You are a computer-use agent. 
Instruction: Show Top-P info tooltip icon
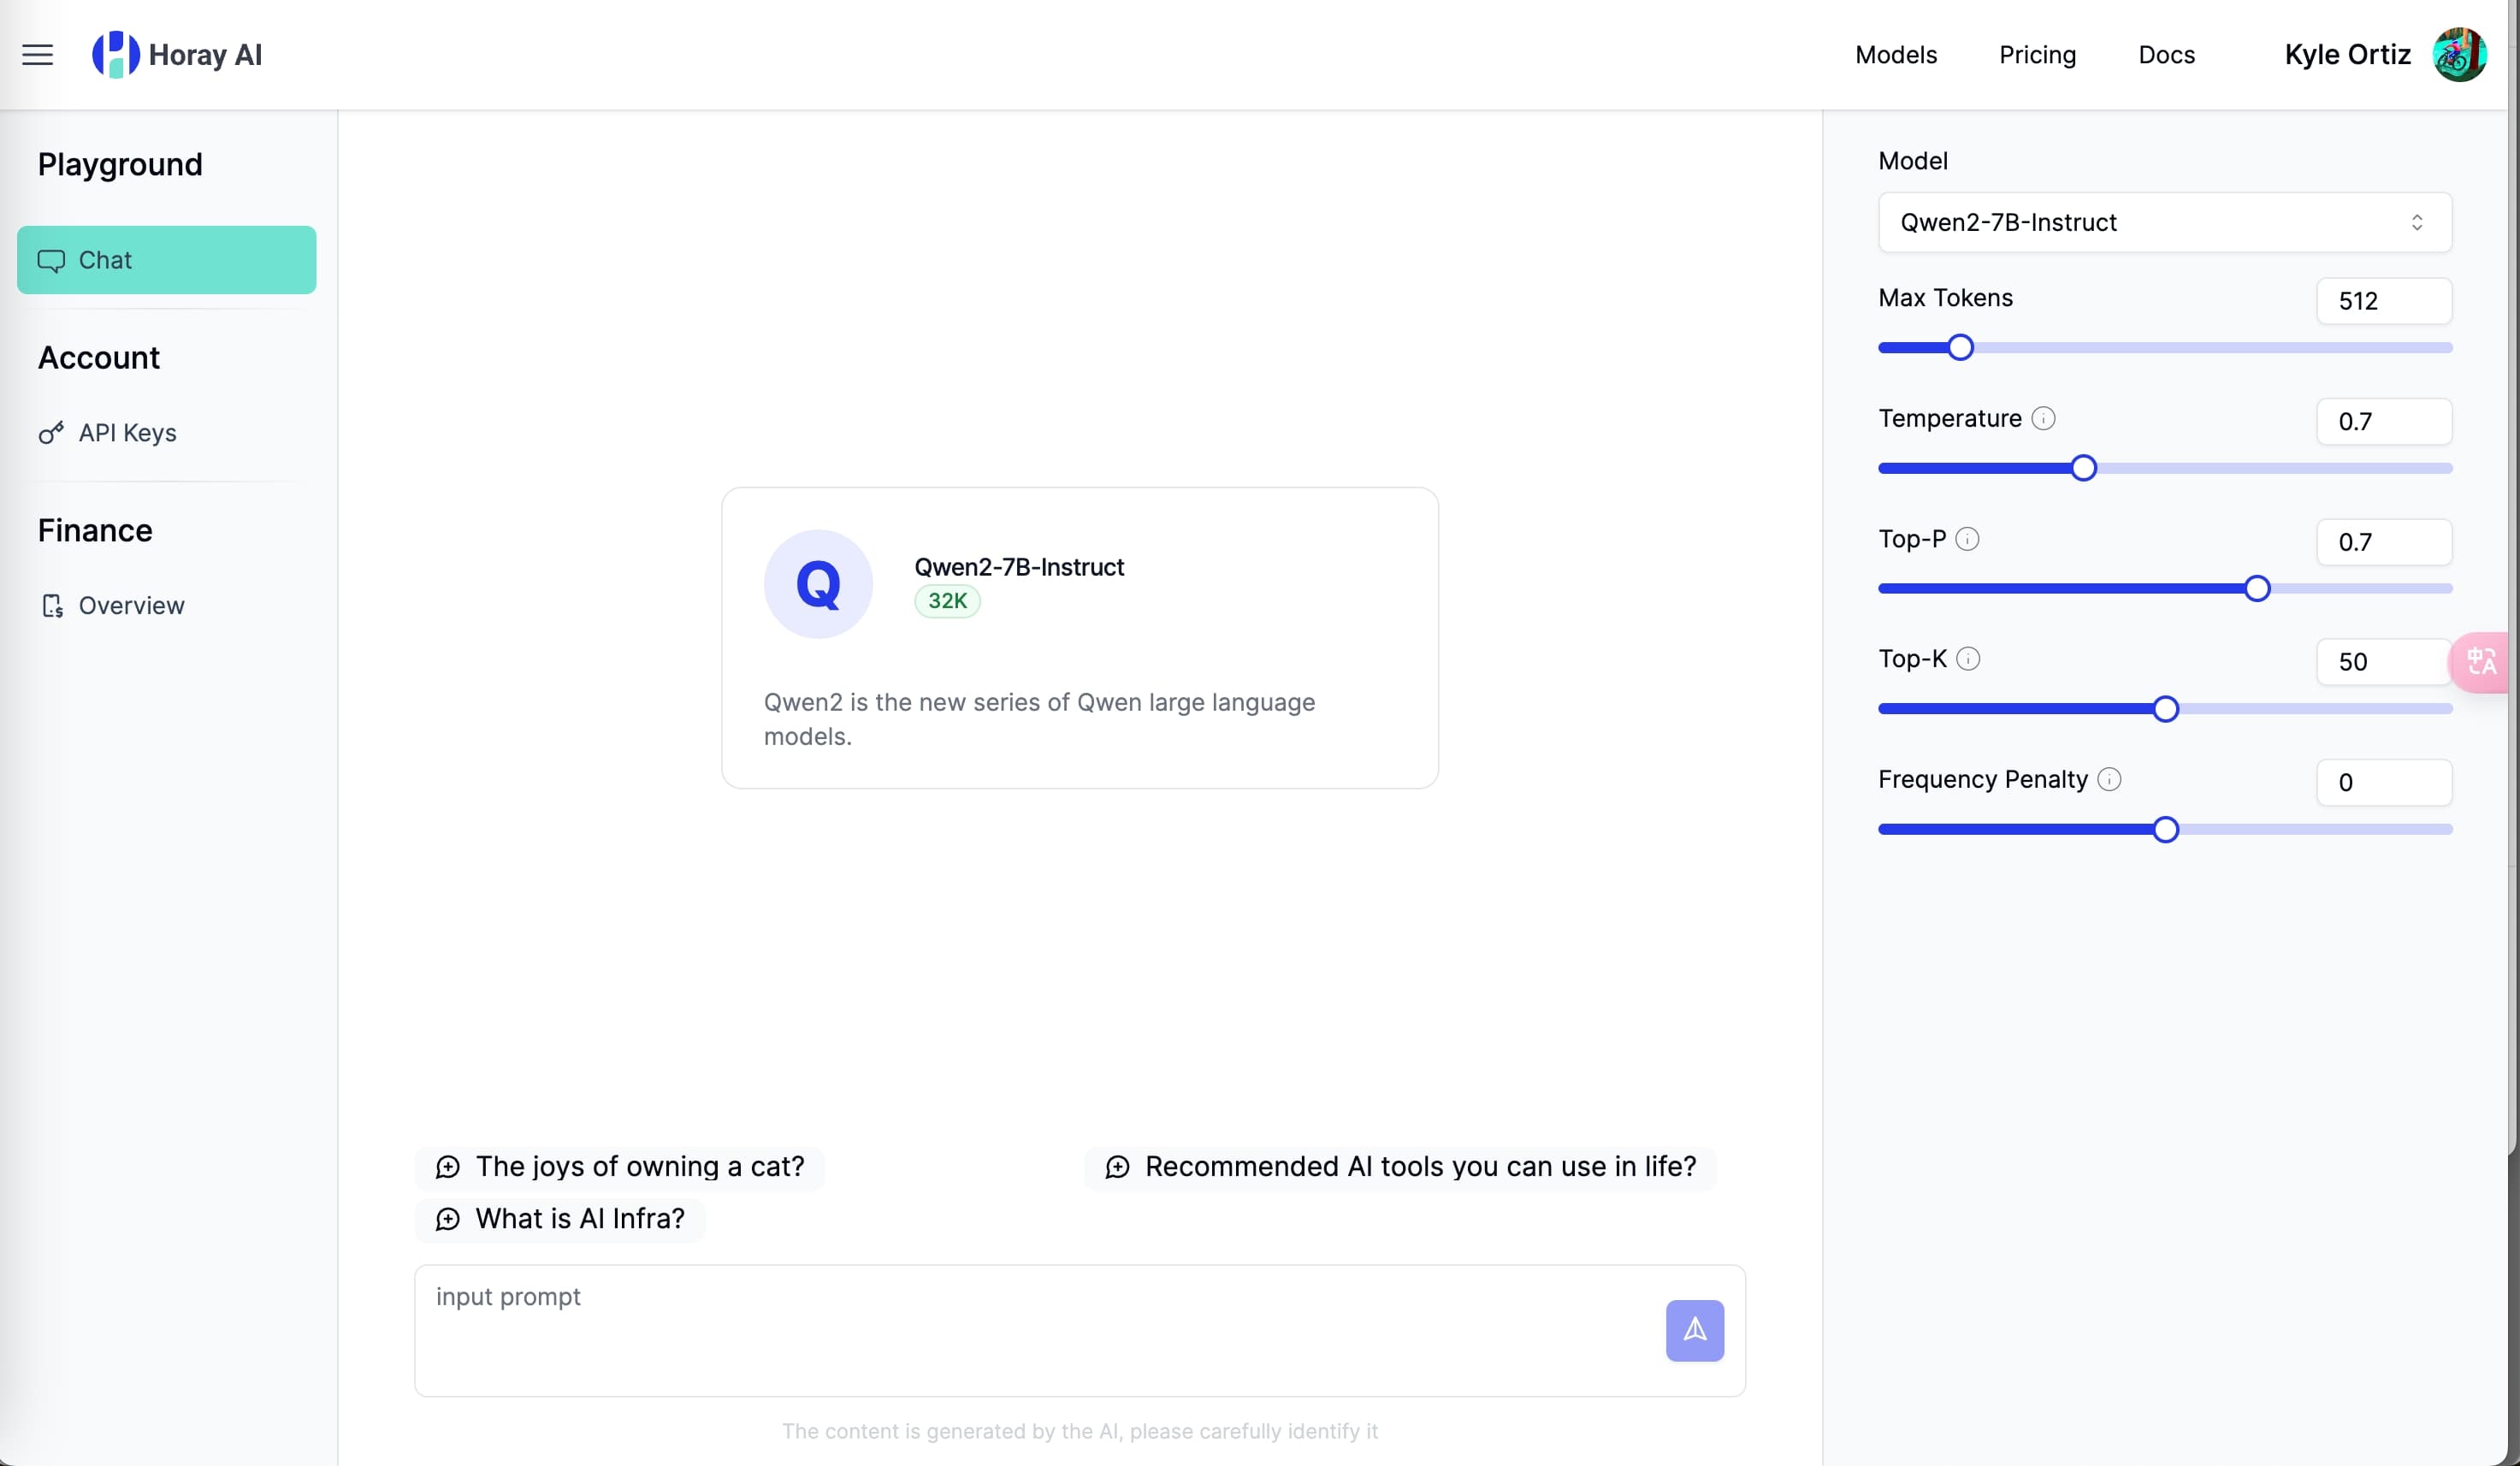tap(1967, 539)
